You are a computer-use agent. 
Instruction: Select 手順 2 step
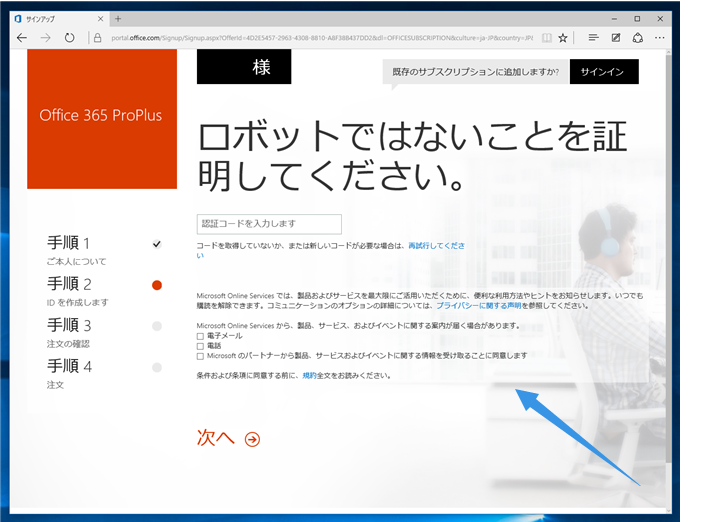[104, 291]
